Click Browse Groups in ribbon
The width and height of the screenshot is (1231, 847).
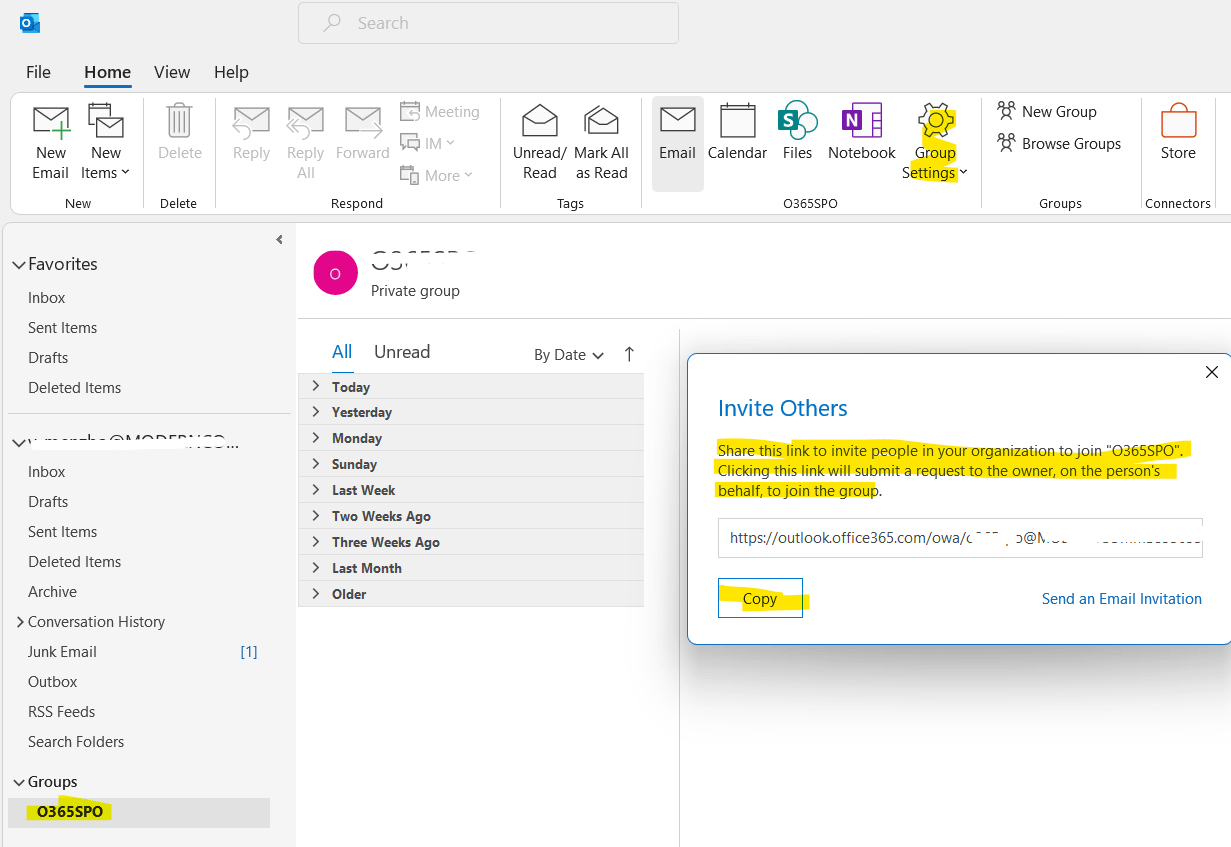coord(1059,144)
